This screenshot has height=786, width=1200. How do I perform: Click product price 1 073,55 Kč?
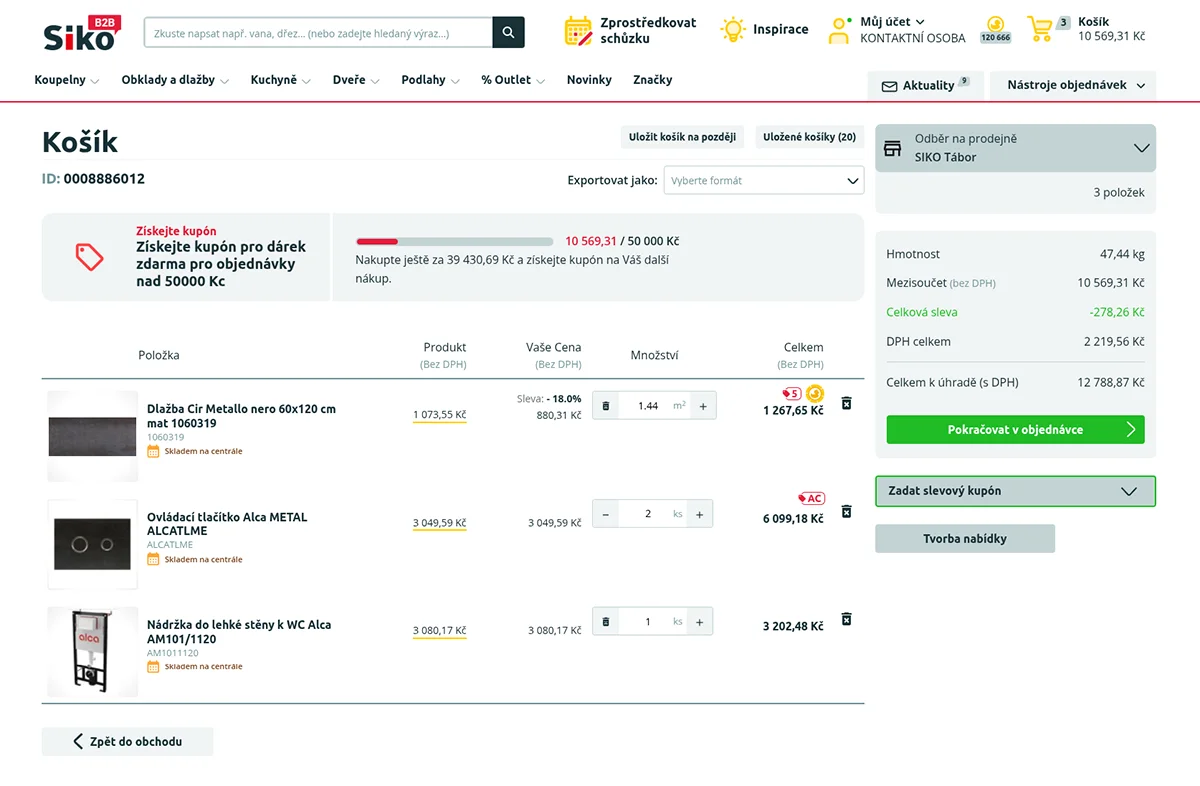pyautogui.click(x=440, y=415)
